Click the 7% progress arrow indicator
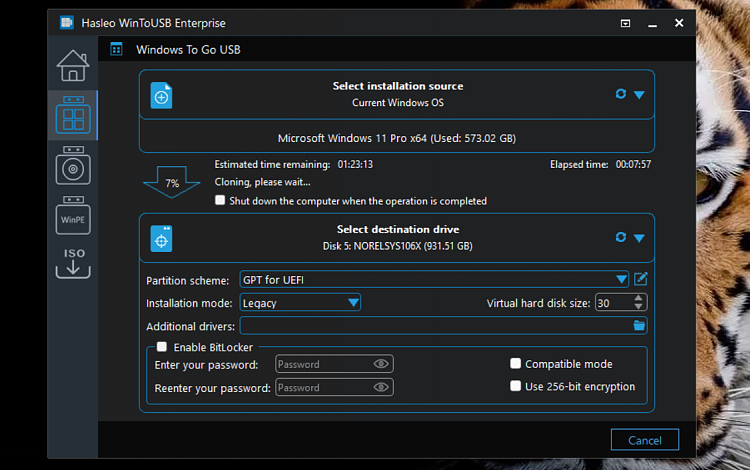This screenshot has width=750, height=470. click(172, 182)
